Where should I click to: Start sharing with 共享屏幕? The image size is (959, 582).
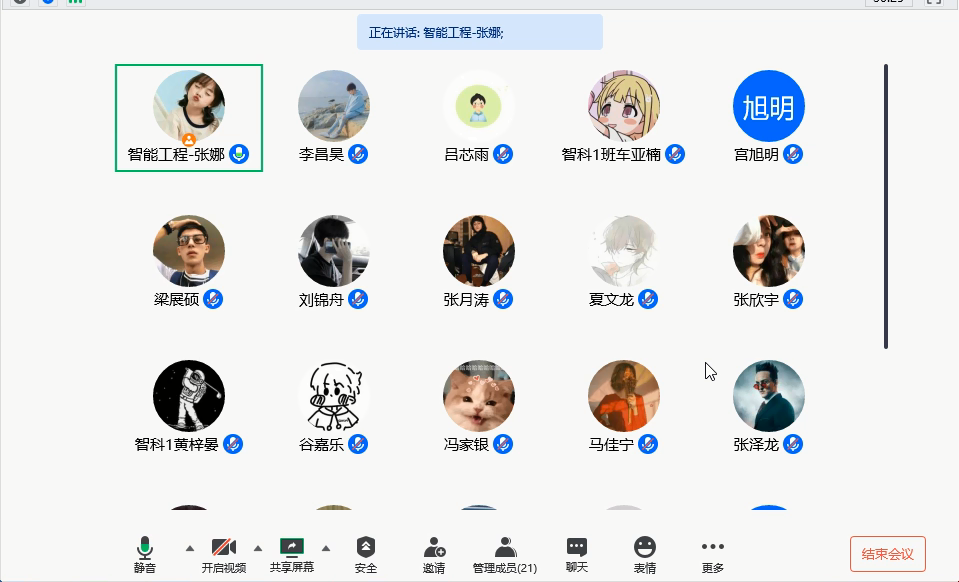[x=292, y=555]
